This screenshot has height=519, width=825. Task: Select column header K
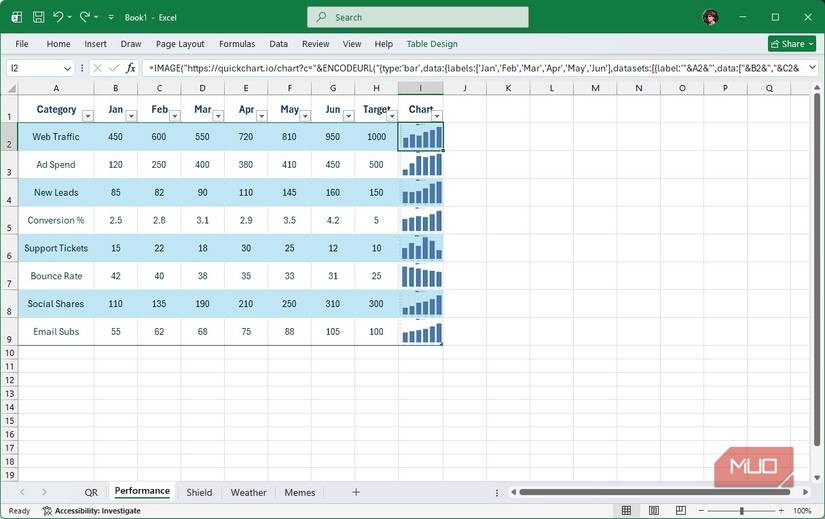click(x=508, y=88)
